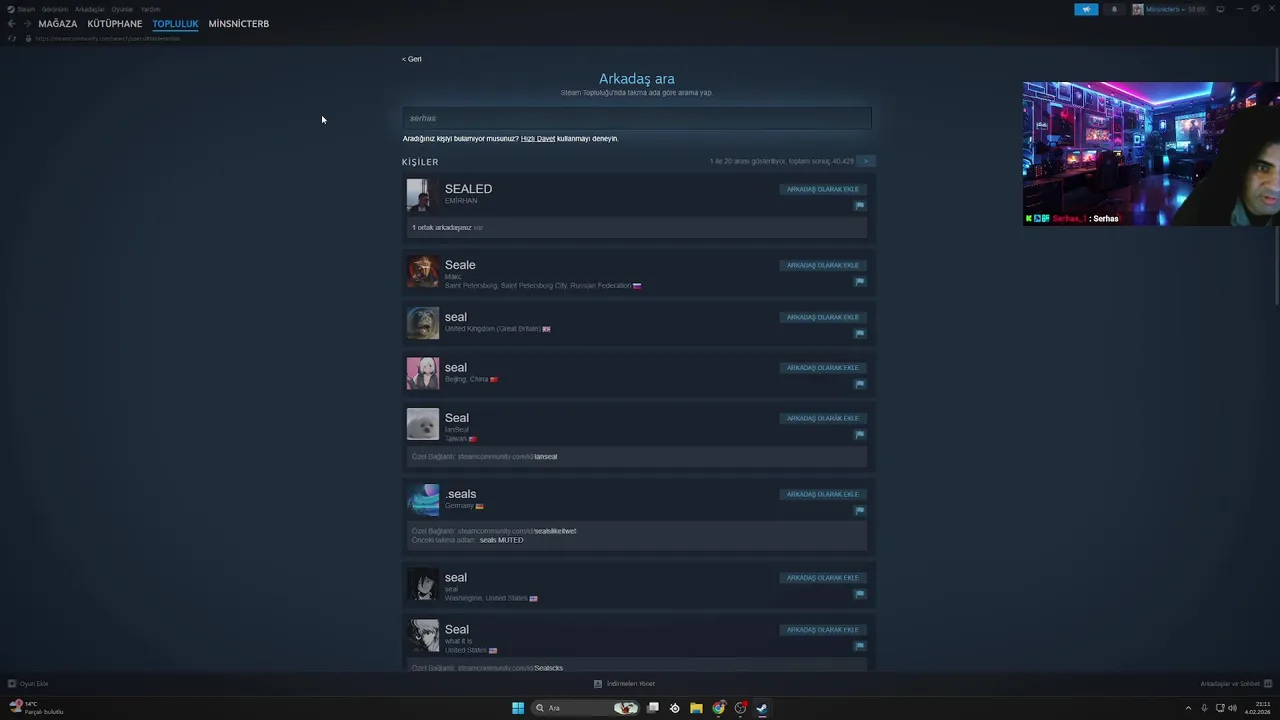Add Seale as friend
This screenshot has width=1280, height=720.
(x=823, y=265)
